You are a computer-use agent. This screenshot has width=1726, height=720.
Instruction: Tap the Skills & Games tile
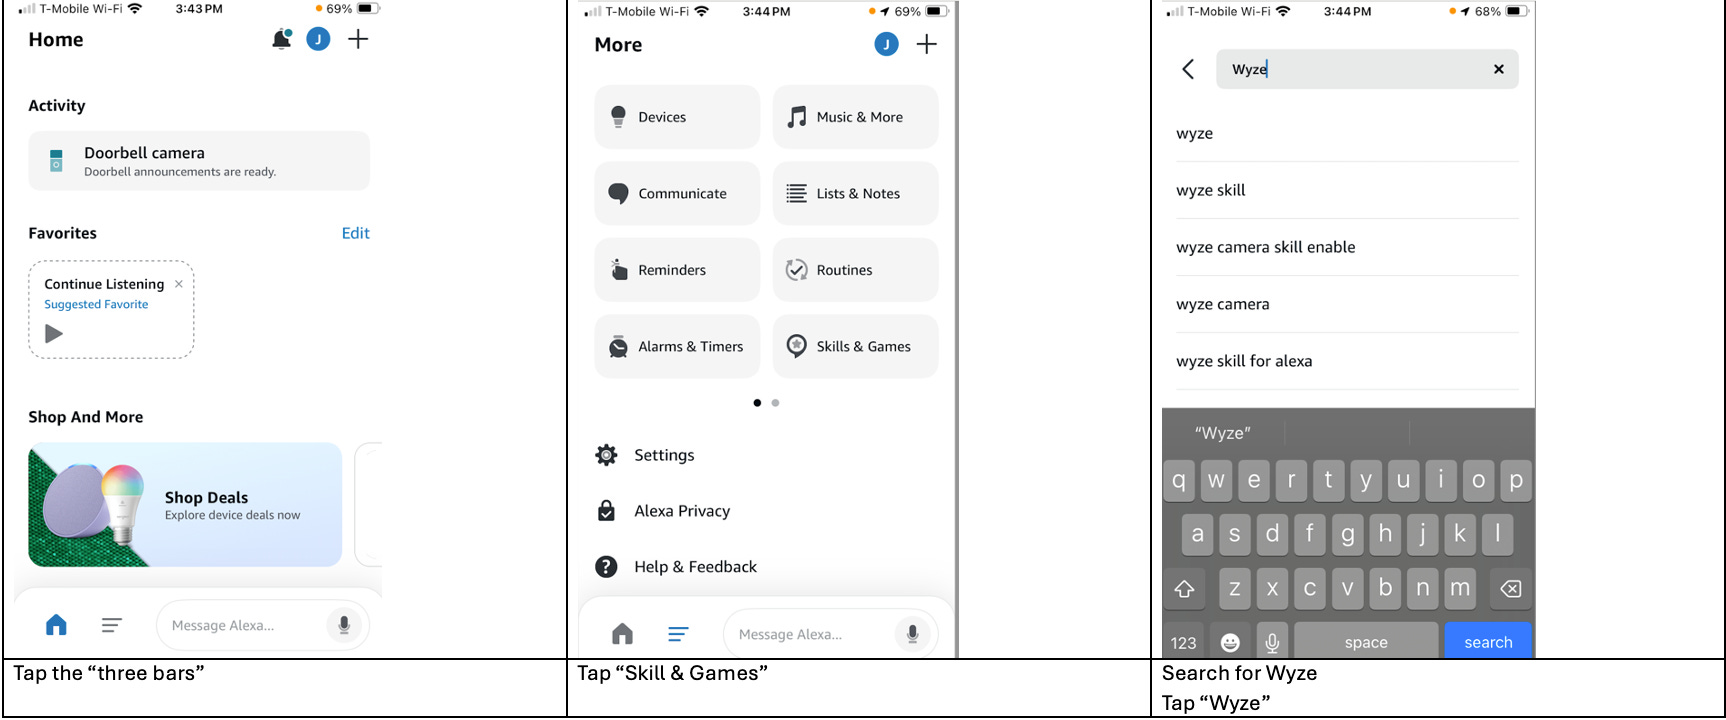(855, 346)
